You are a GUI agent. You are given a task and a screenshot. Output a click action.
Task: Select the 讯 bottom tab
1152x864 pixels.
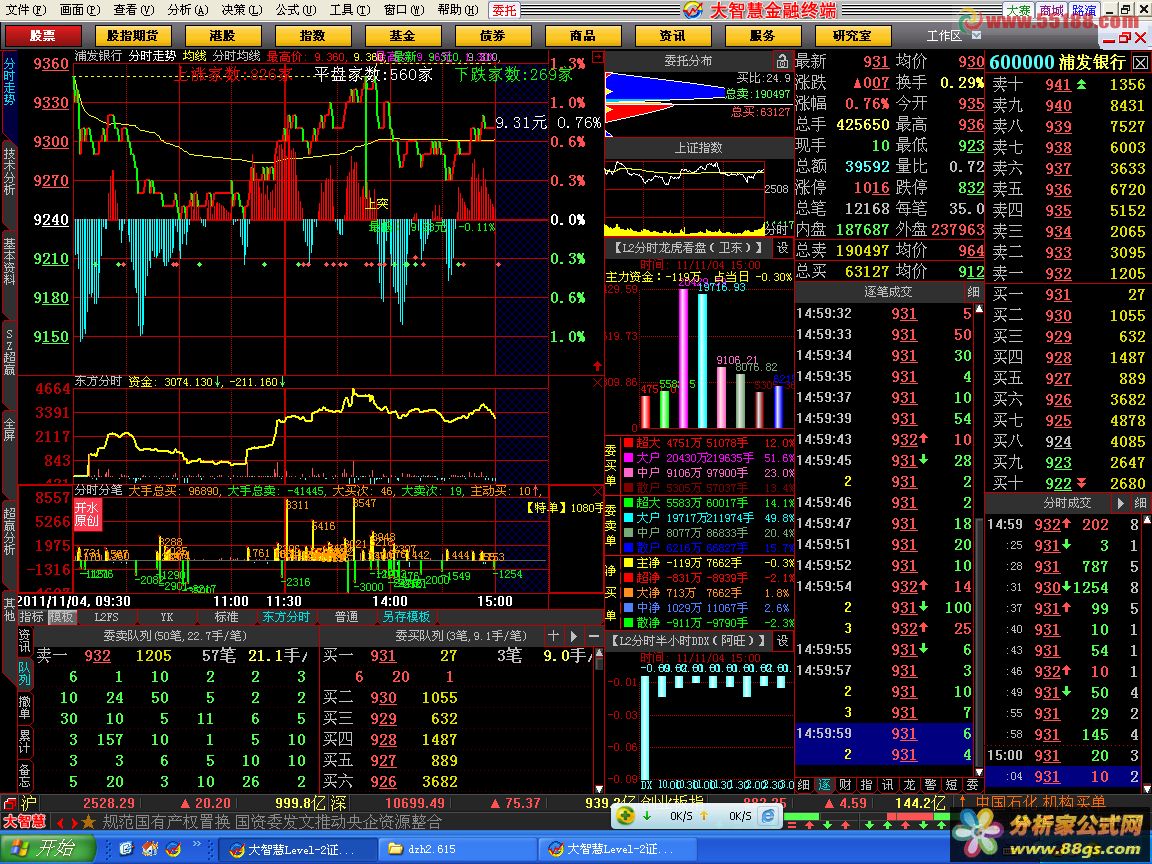[x=888, y=785]
